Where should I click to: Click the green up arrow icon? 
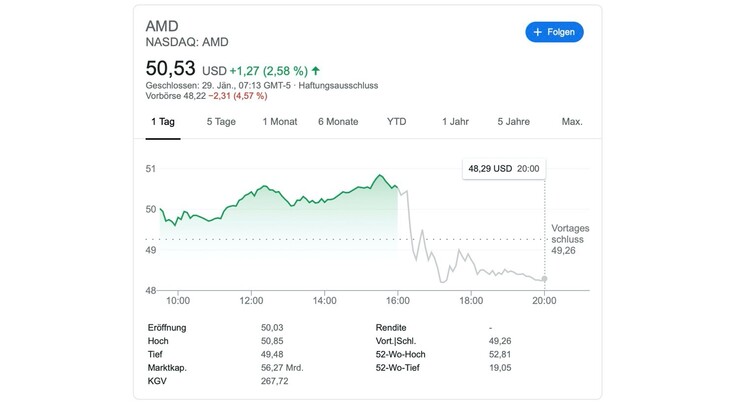(x=316, y=71)
